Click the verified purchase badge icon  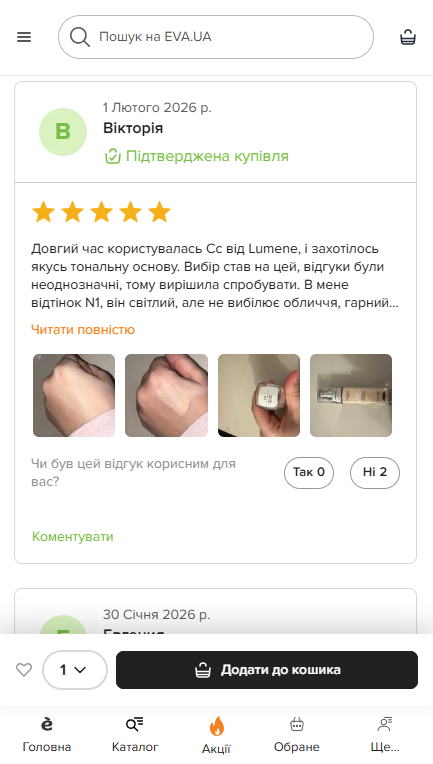(x=113, y=156)
